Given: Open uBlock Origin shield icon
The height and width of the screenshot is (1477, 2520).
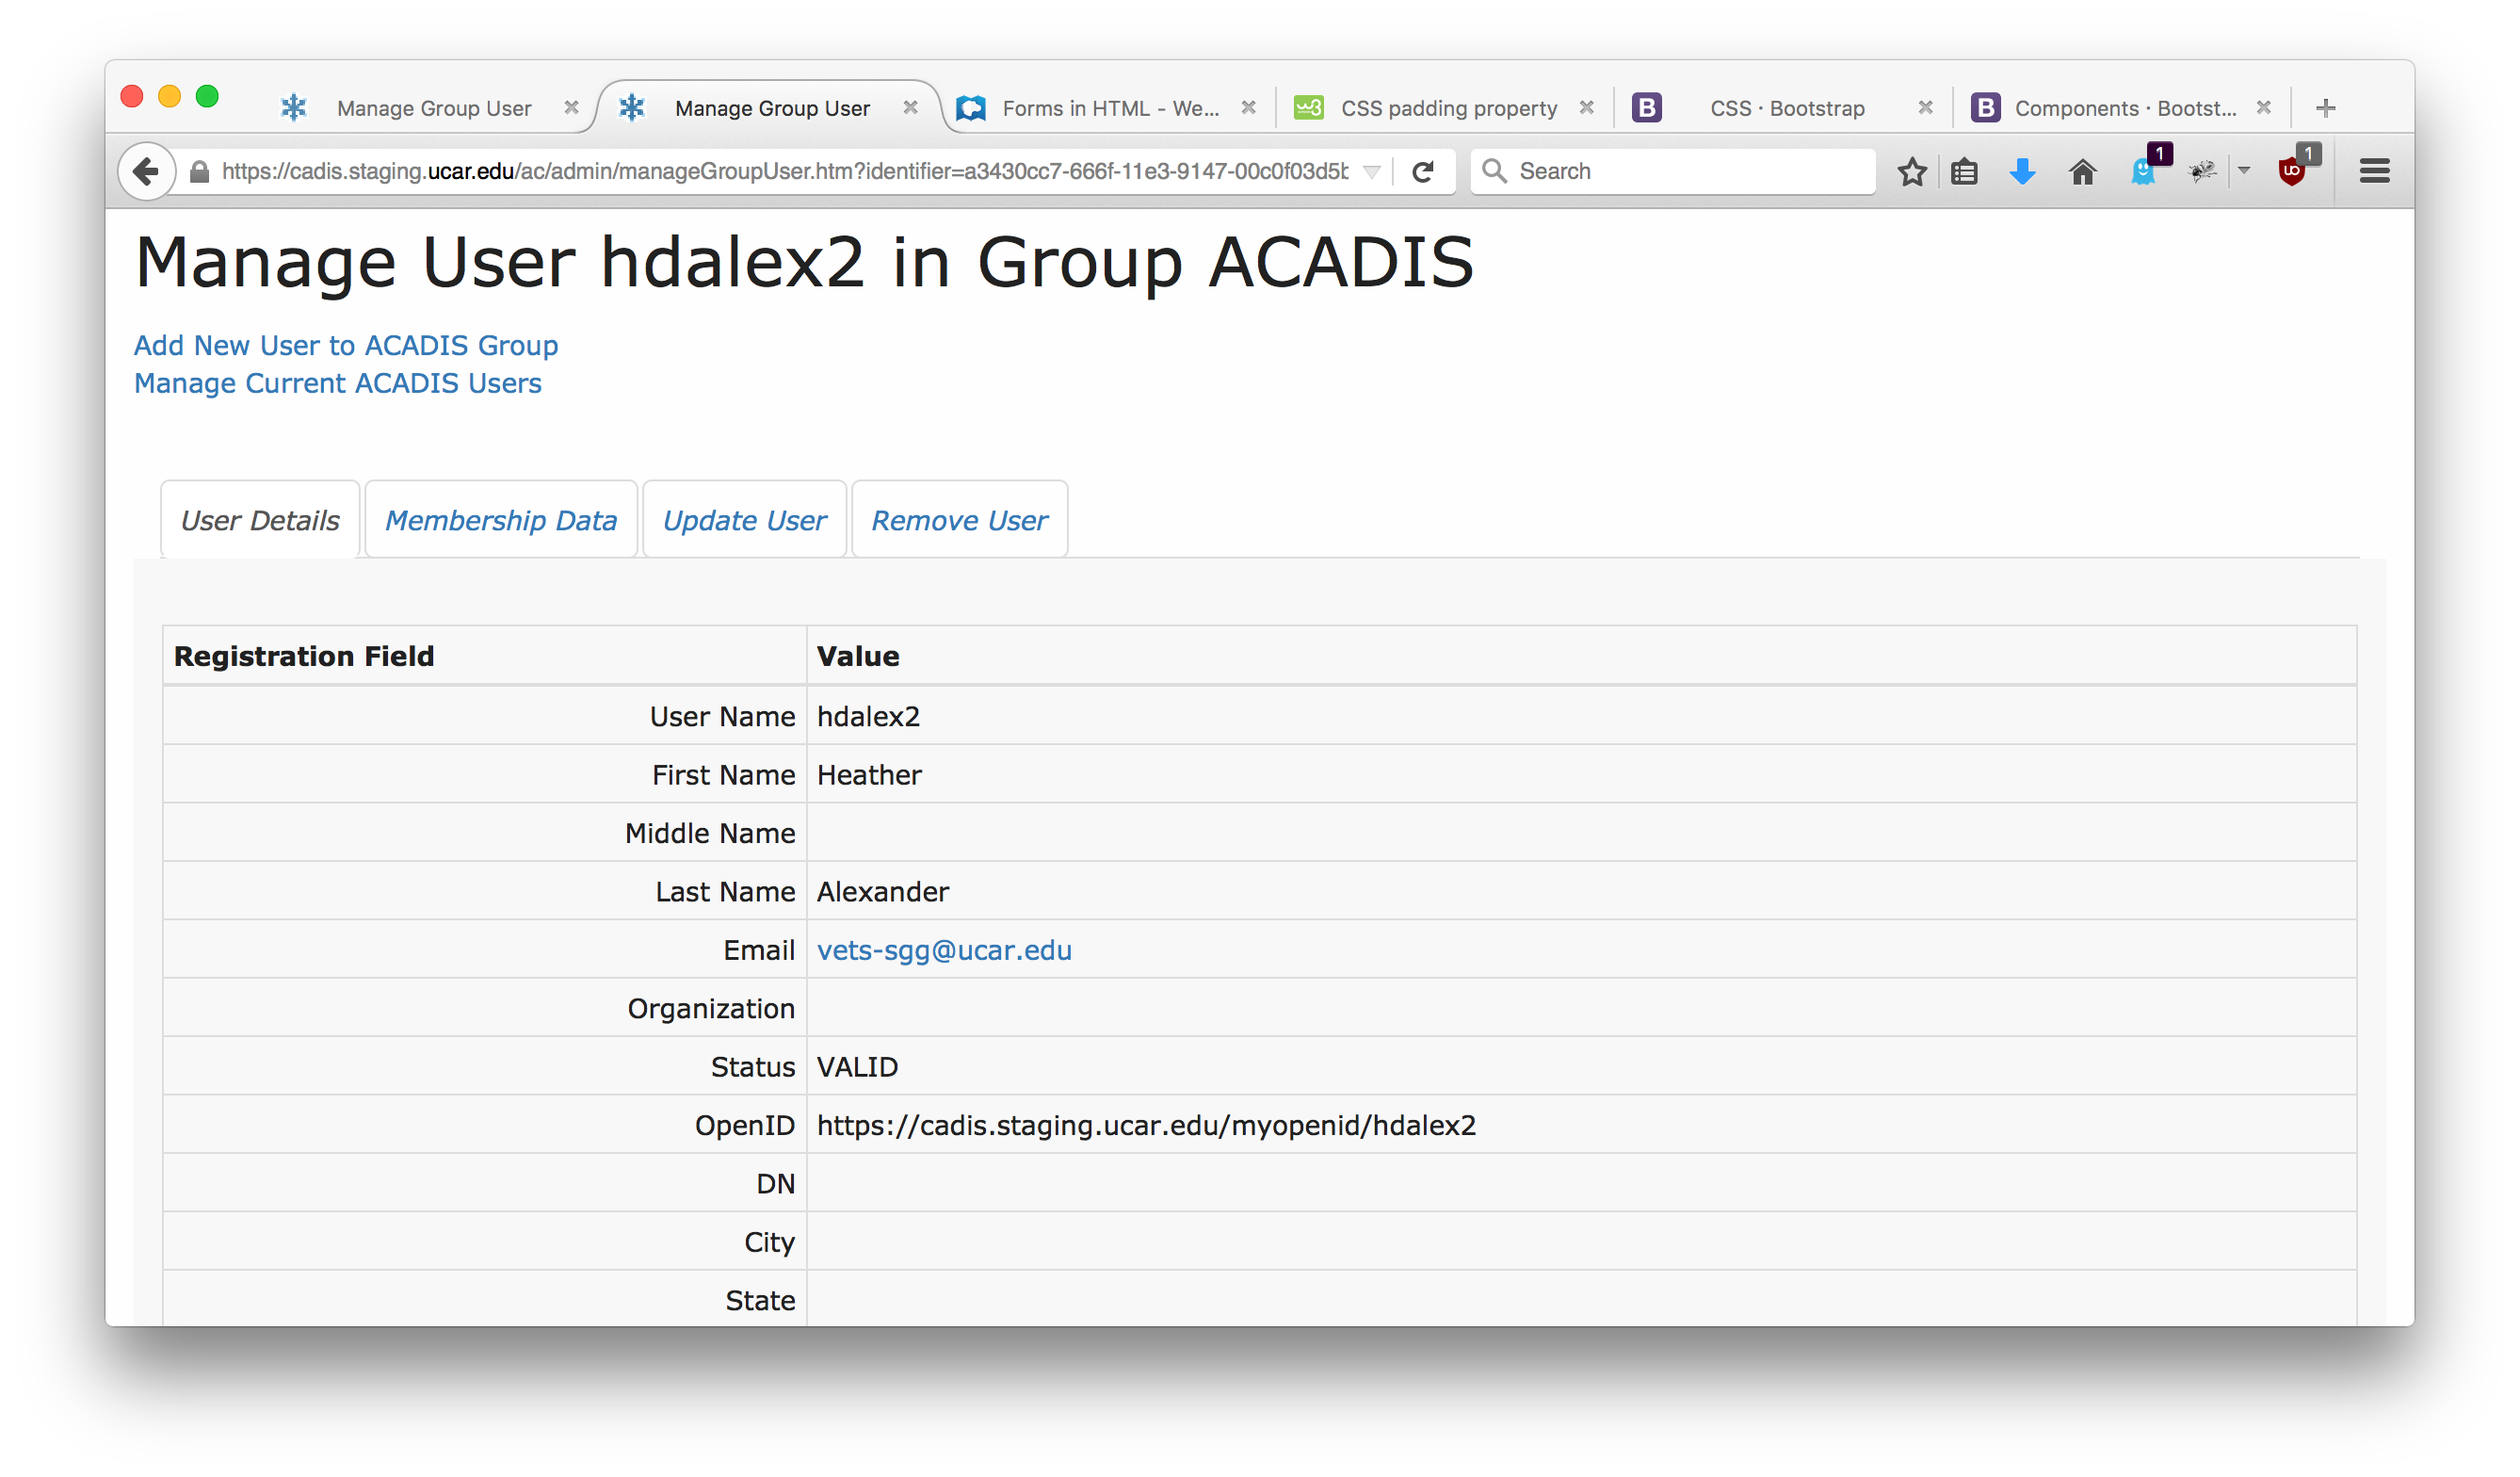Looking at the screenshot, I should [x=2292, y=172].
